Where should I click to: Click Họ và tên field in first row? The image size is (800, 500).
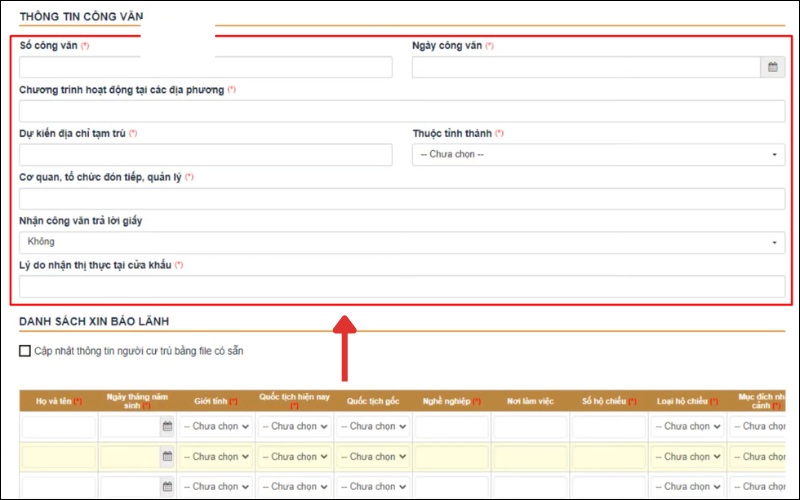58,427
